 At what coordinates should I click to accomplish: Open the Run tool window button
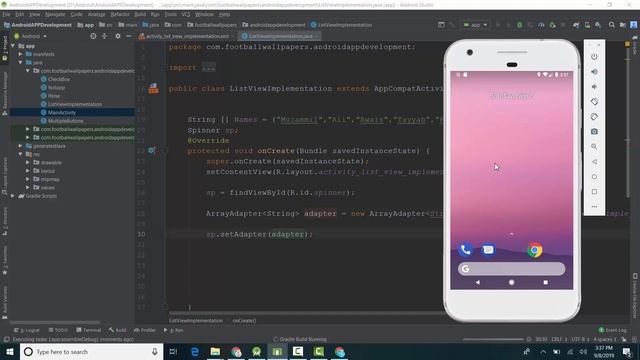coord(173,330)
